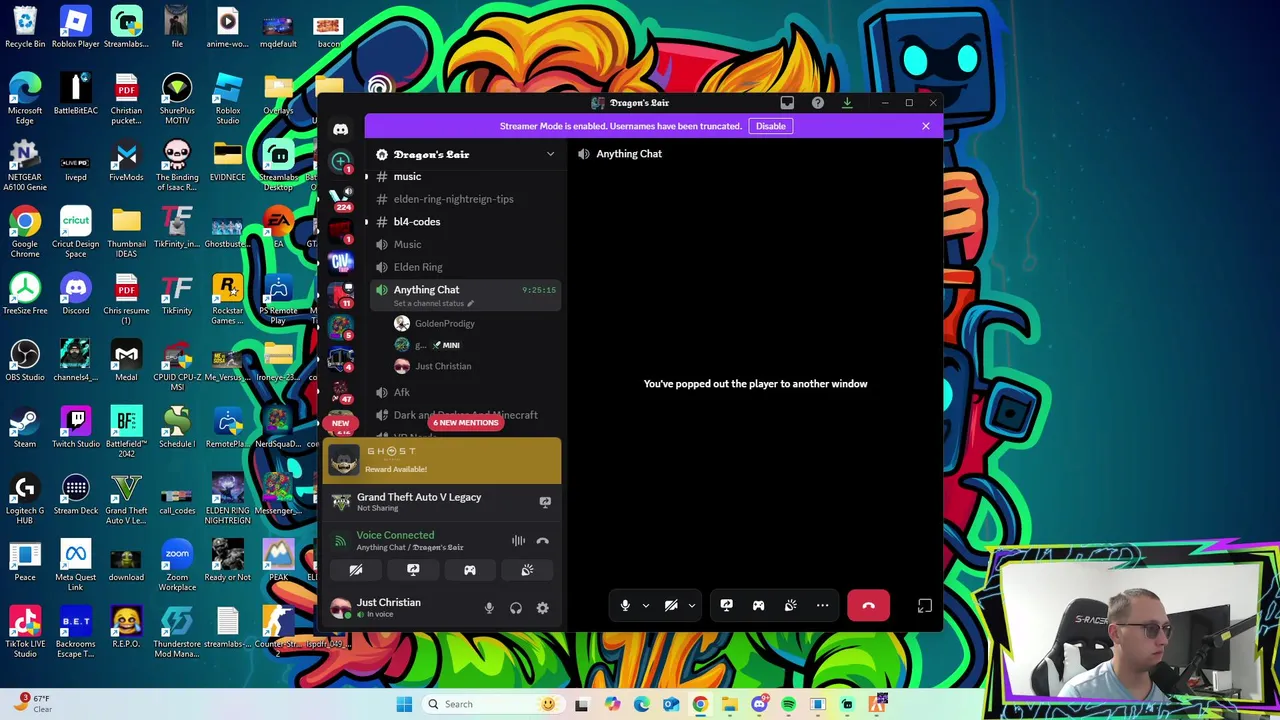
Task: Open the music text channel
Action: click(407, 177)
